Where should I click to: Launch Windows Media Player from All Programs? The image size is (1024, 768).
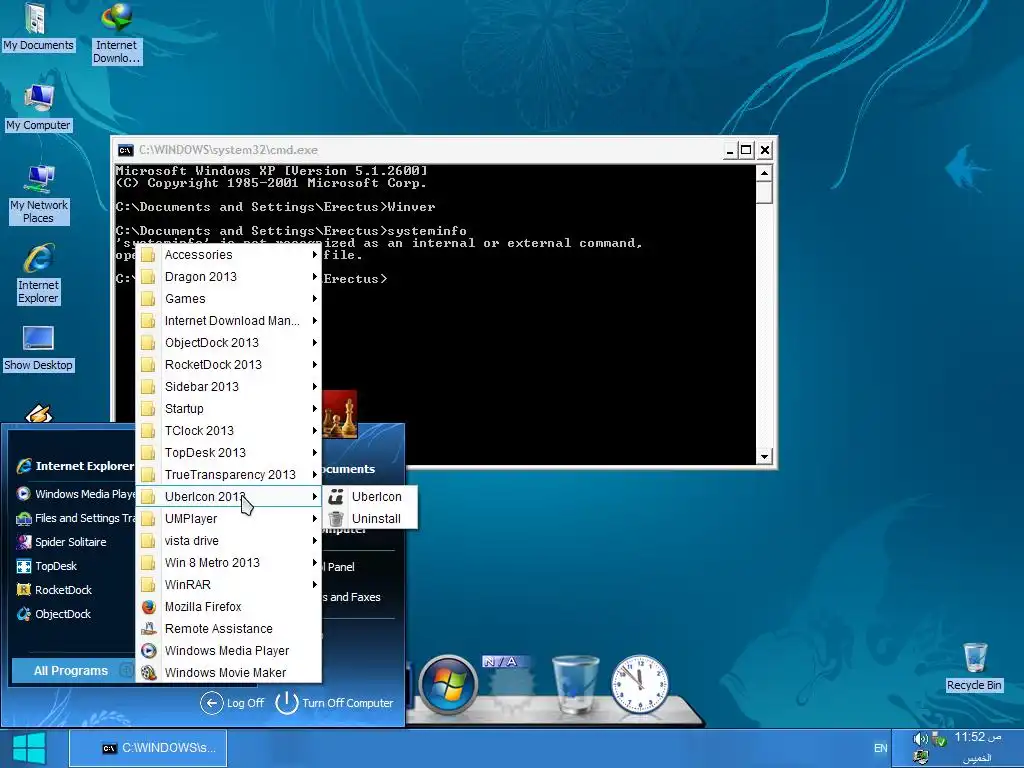coord(229,650)
